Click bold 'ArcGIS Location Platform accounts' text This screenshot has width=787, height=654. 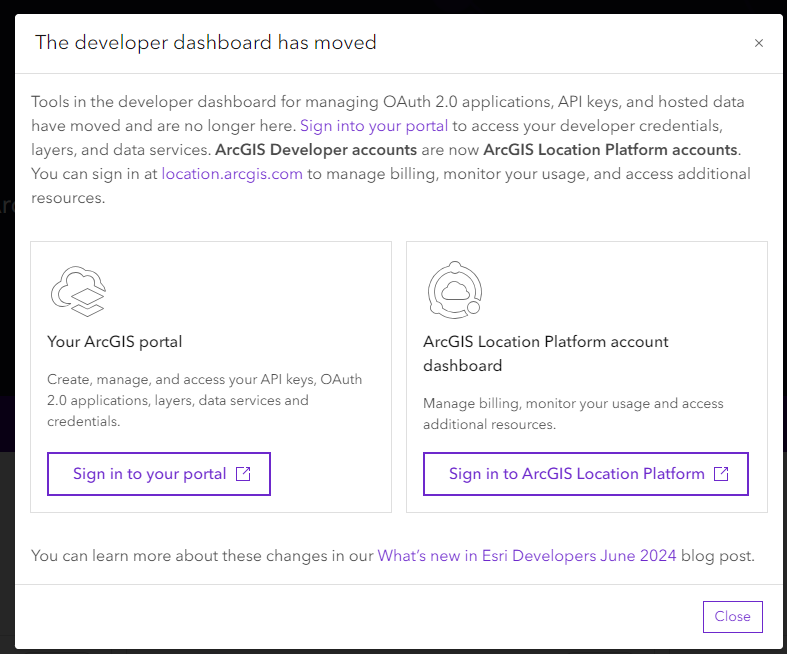[x=610, y=150]
